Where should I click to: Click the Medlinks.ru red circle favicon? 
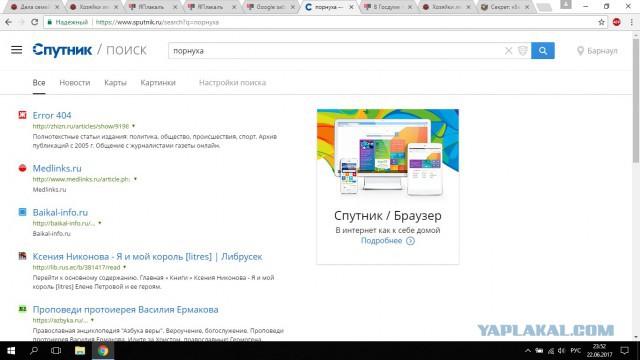pyautogui.click(x=22, y=168)
